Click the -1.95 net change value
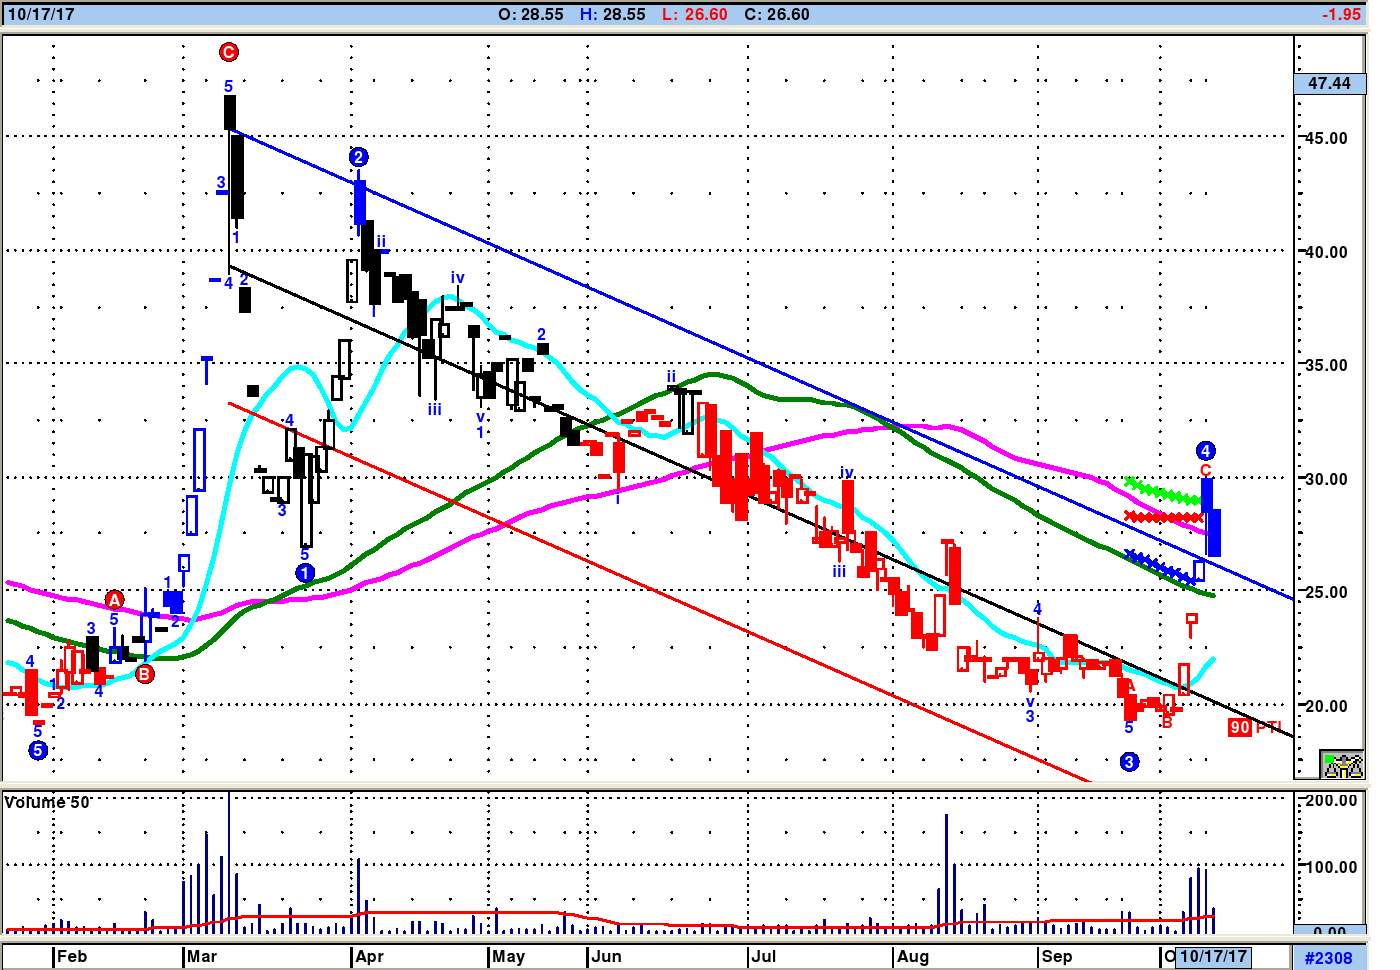Image resolution: width=1400 pixels, height=970 pixels. coord(1340,14)
